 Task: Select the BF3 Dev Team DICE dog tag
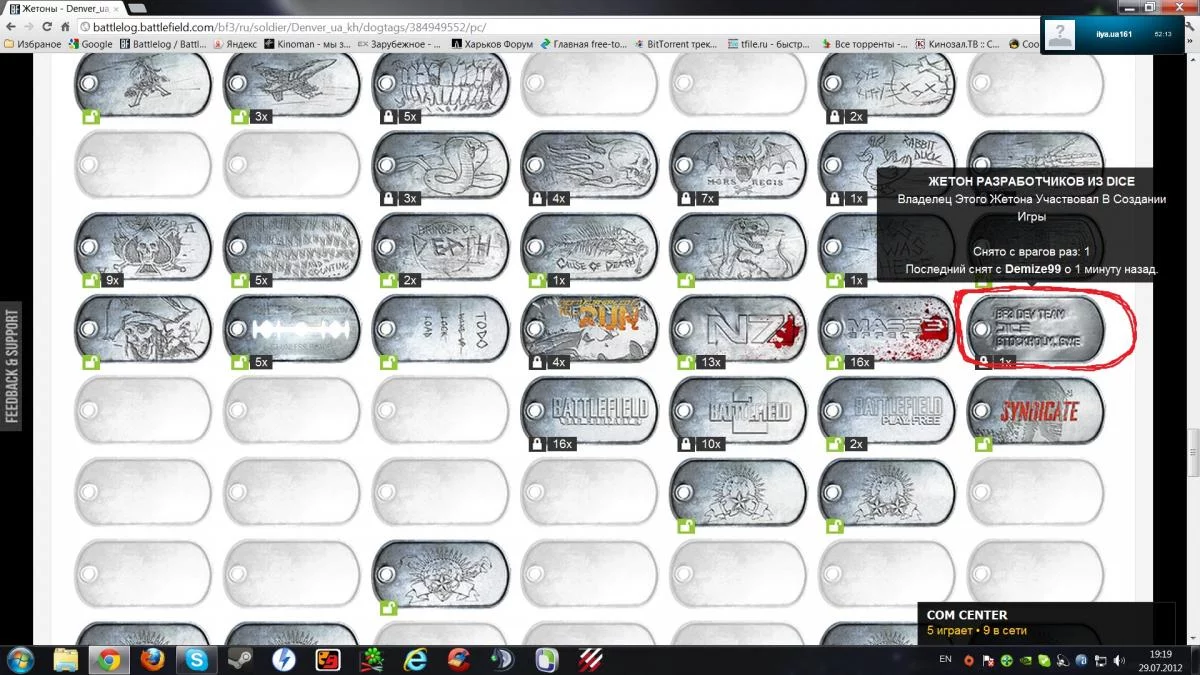(x=1036, y=328)
